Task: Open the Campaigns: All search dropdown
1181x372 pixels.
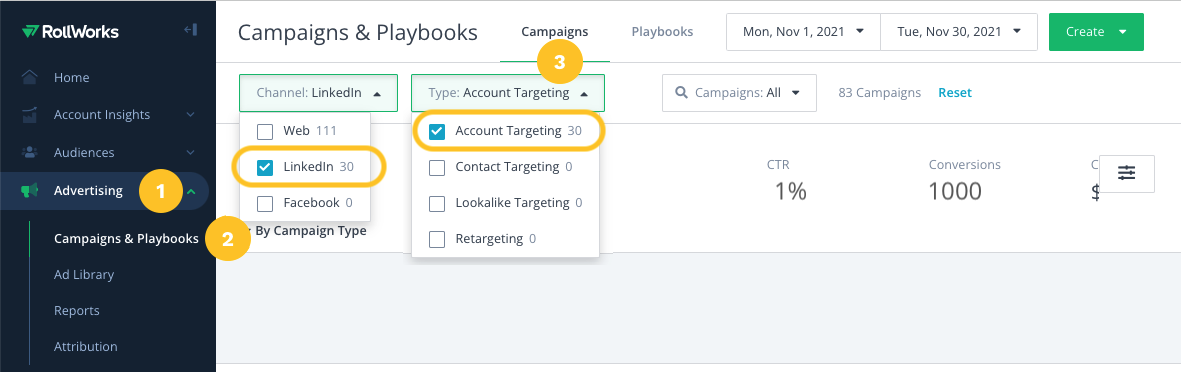Action: (x=739, y=93)
